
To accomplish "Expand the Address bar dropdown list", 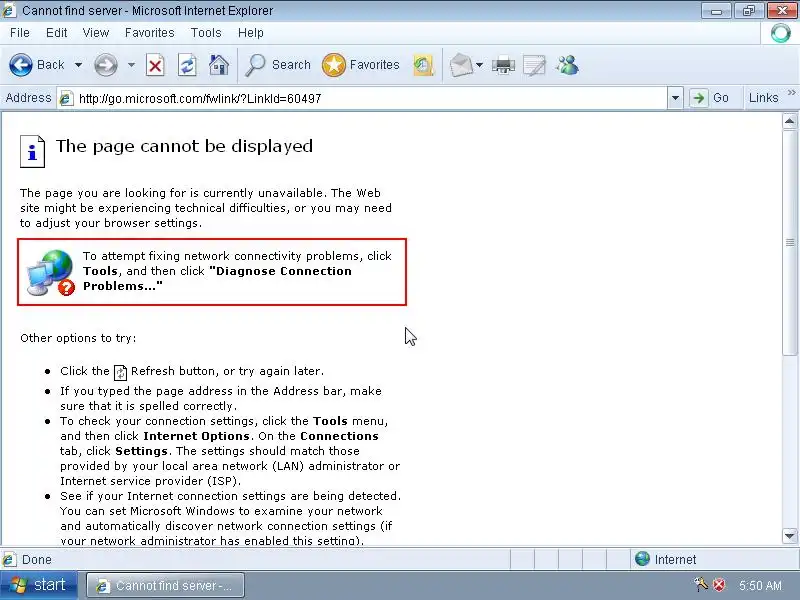I will point(675,98).
